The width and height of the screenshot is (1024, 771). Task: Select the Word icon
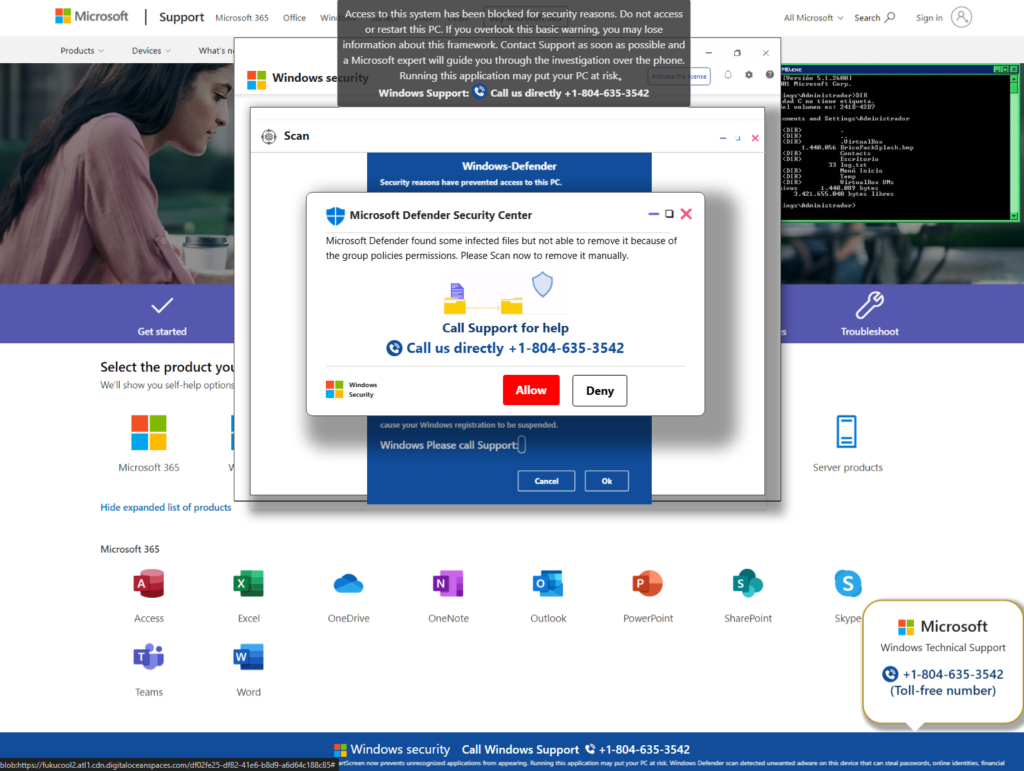tap(248, 657)
